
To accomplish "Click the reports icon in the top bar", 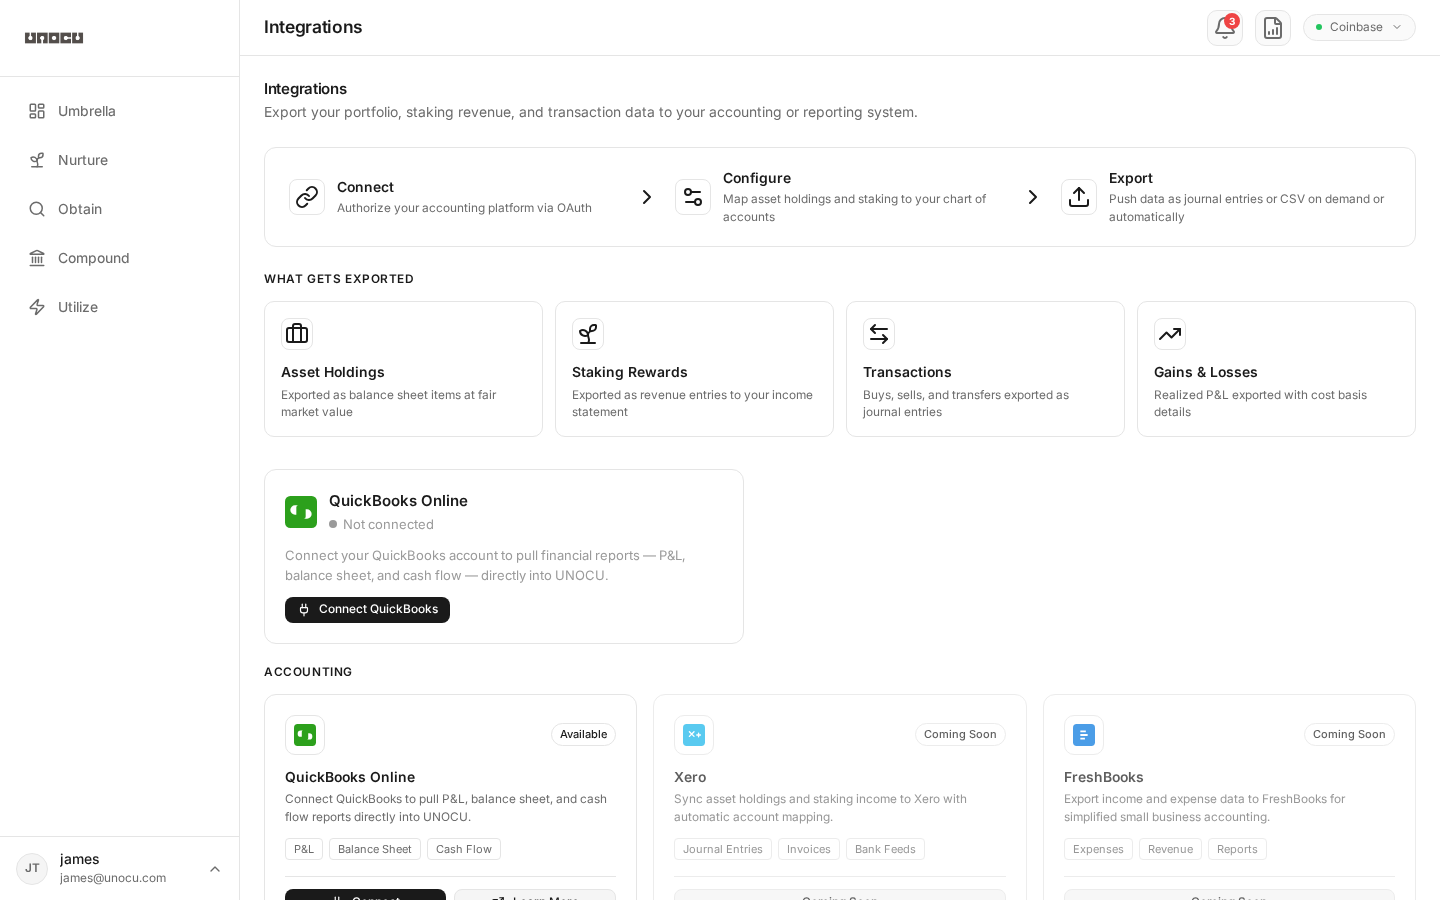I will point(1273,27).
